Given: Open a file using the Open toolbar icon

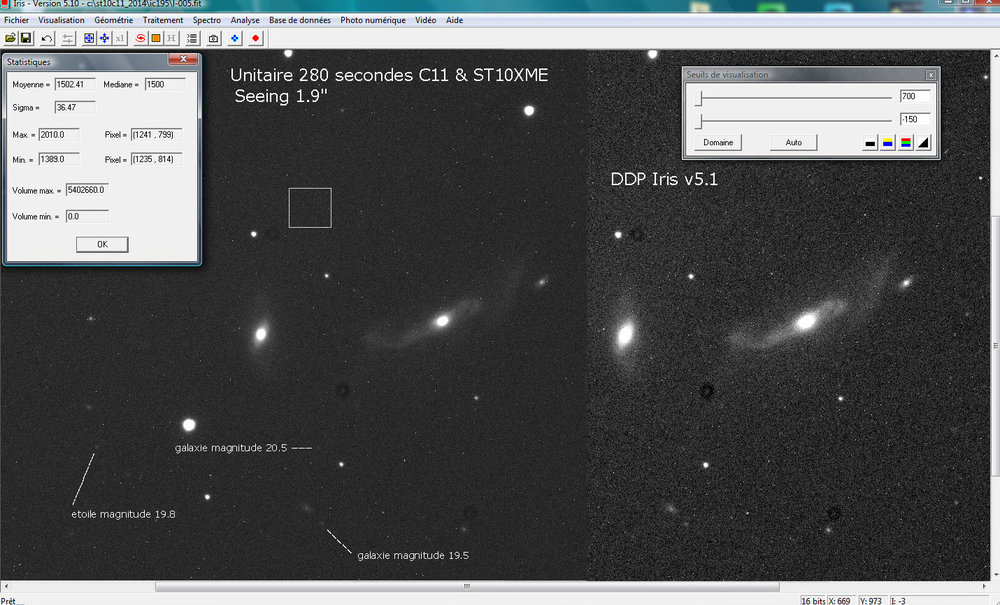Looking at the screenshot, I should tap(12, 38).
